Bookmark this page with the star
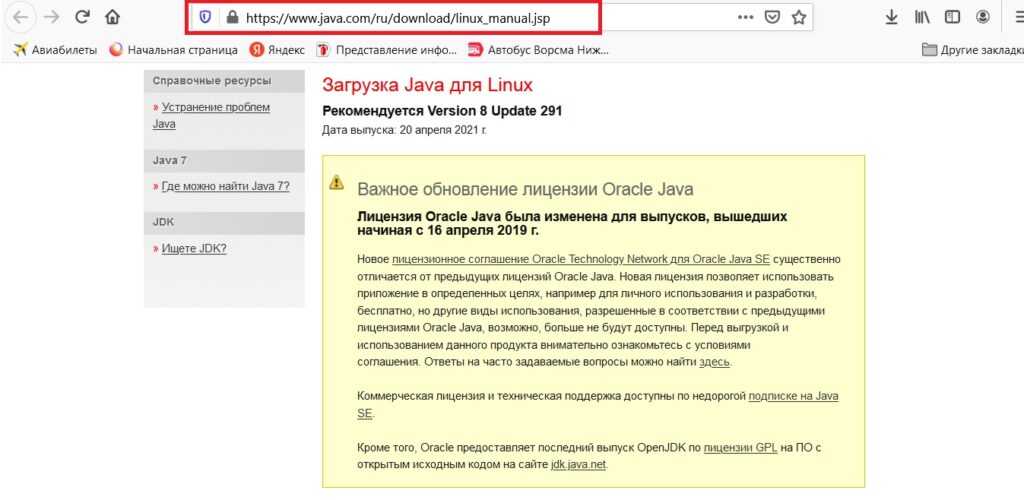This screenshot has width=1024, height=500. (798, 17)
